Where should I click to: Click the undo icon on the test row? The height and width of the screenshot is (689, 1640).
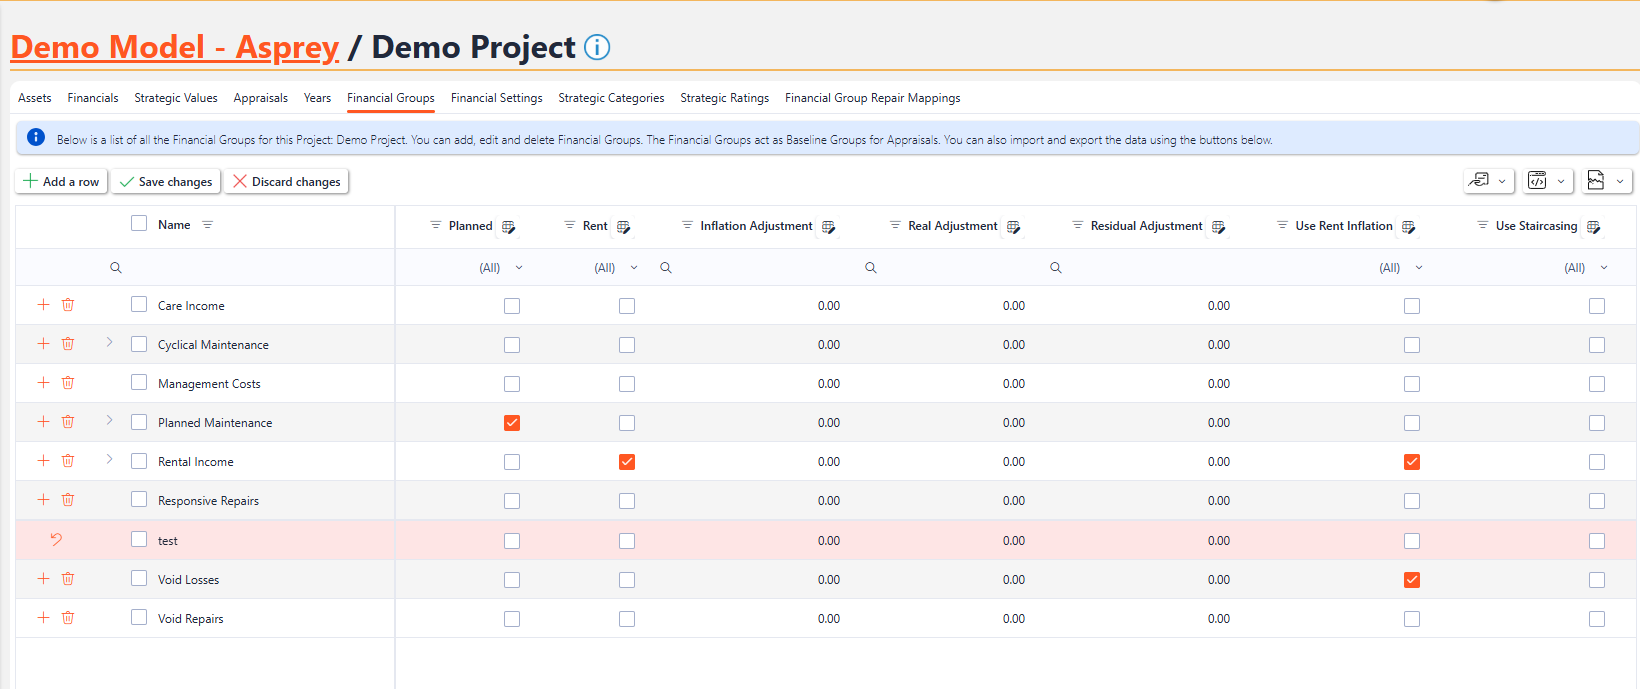[56, 540]
